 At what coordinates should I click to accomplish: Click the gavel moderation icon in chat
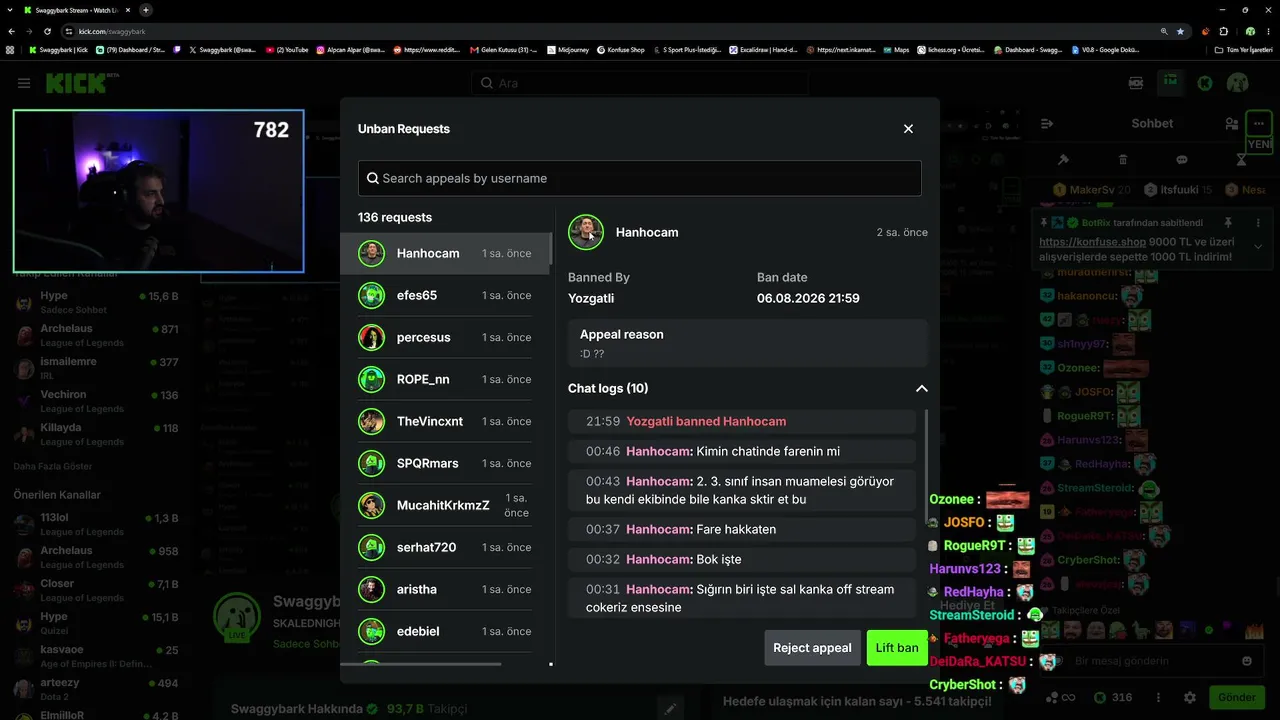1064,160
